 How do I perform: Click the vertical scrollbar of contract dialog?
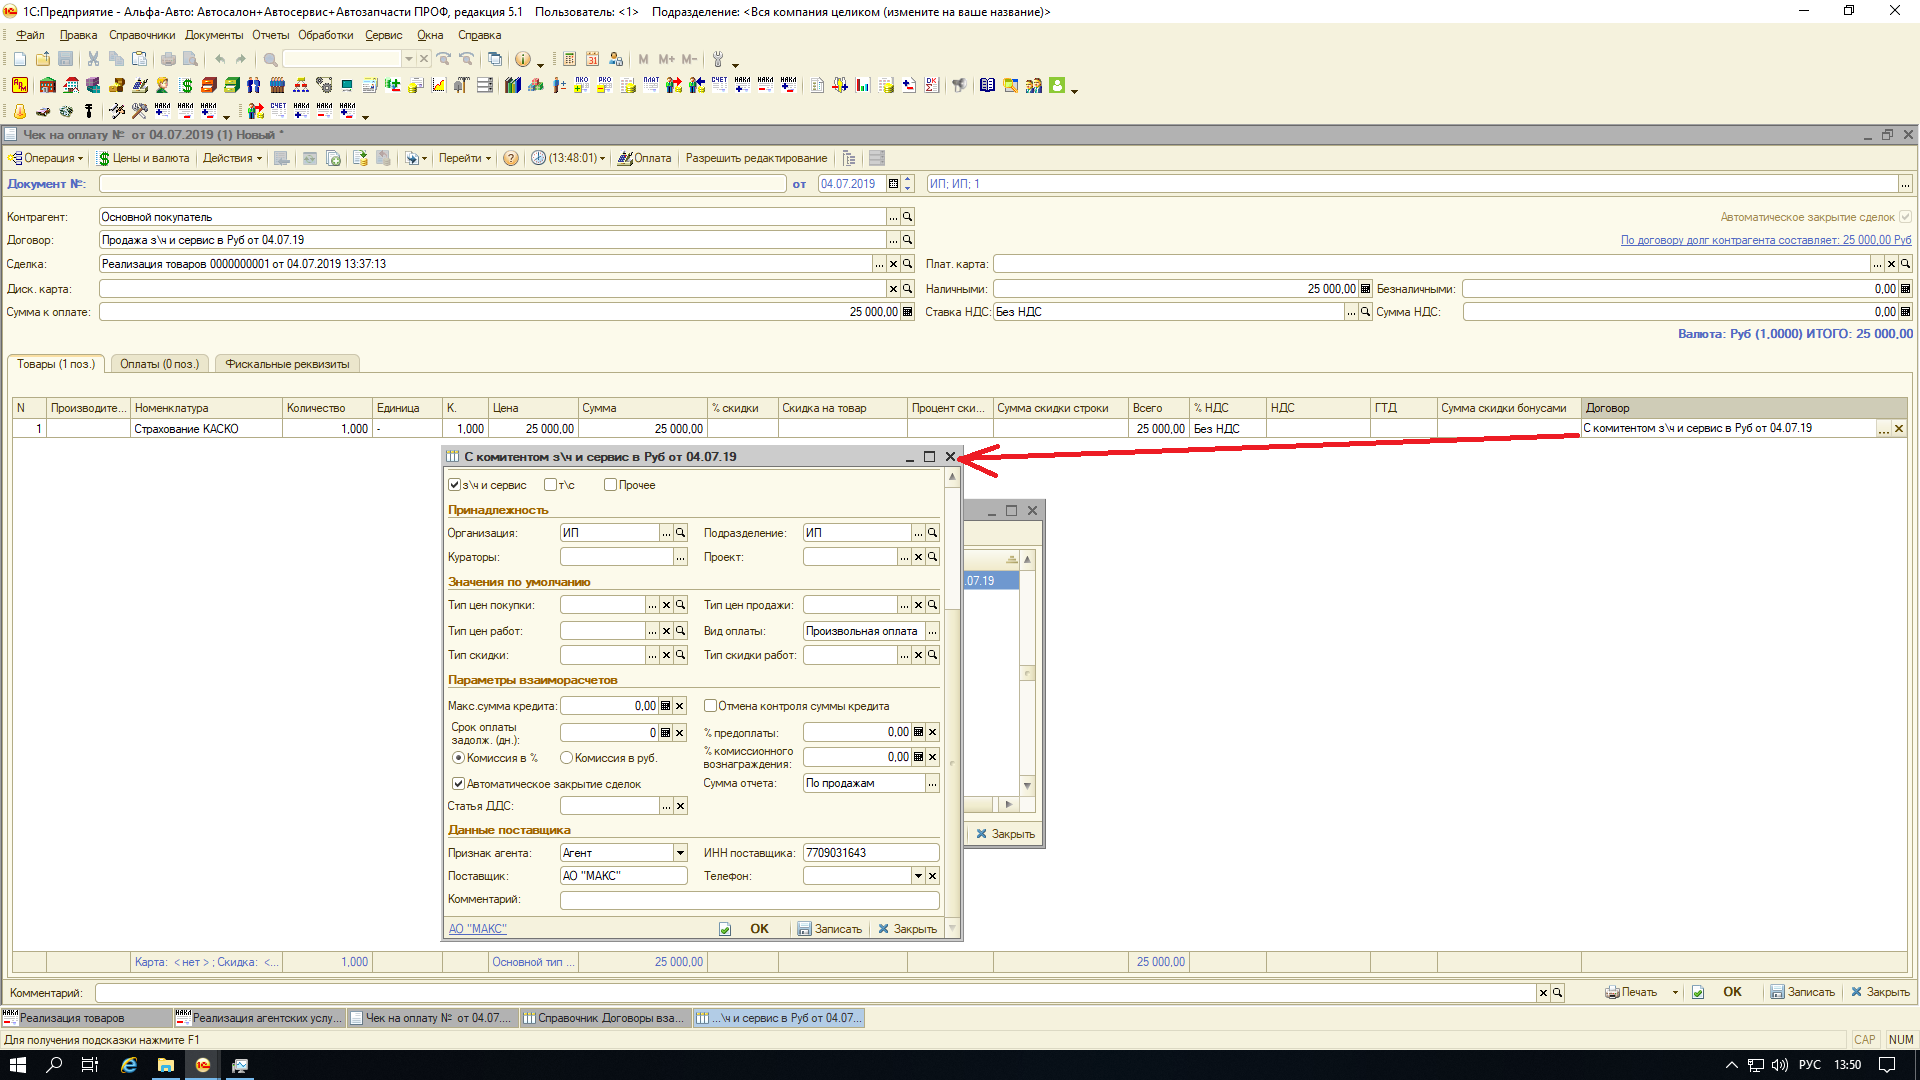click(x=952, y=702)
